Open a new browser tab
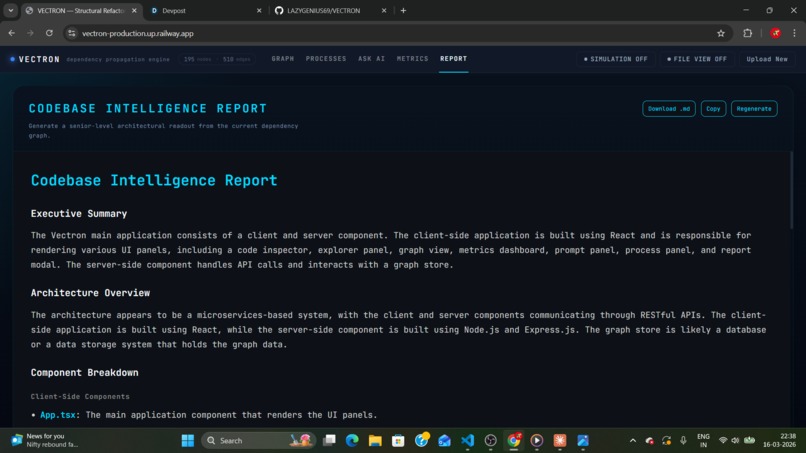The width and height of the screenshot is (806, 453). click(x=404, y=10)
